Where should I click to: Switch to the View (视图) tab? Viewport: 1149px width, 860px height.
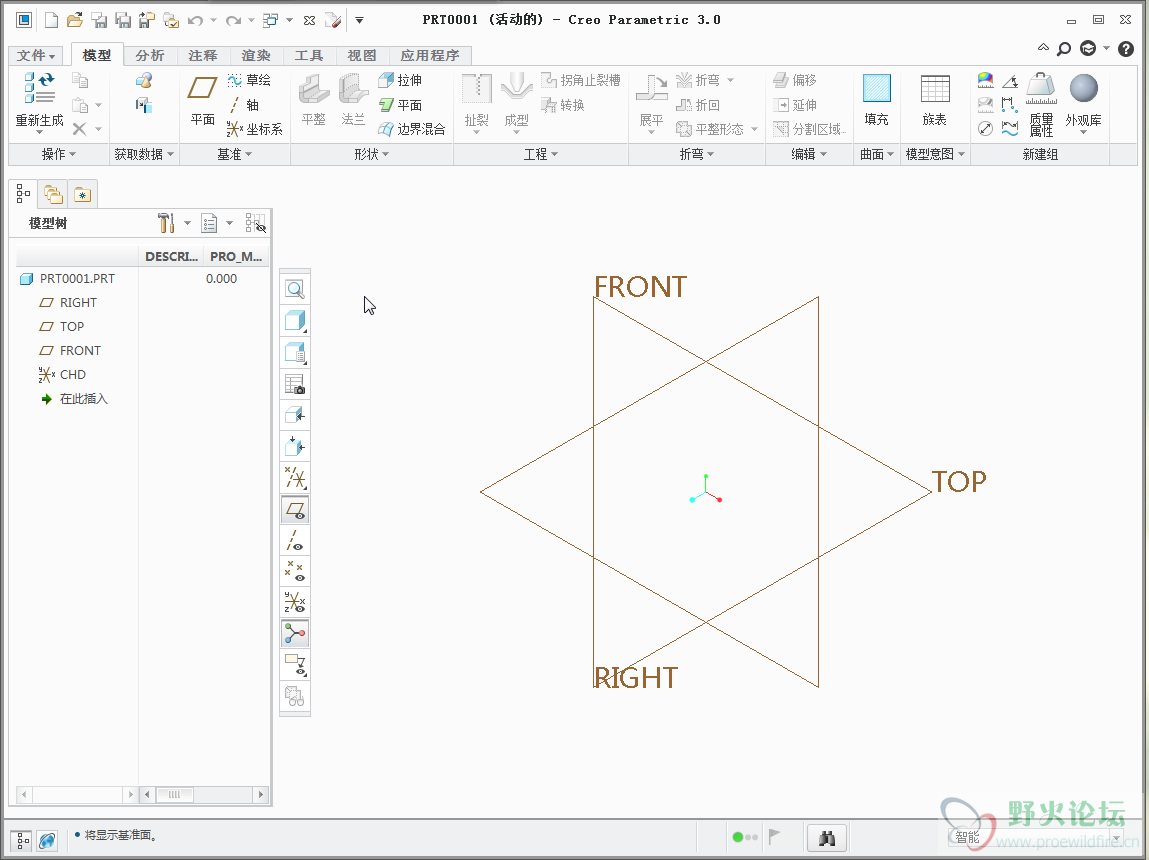tap(361, 56)
